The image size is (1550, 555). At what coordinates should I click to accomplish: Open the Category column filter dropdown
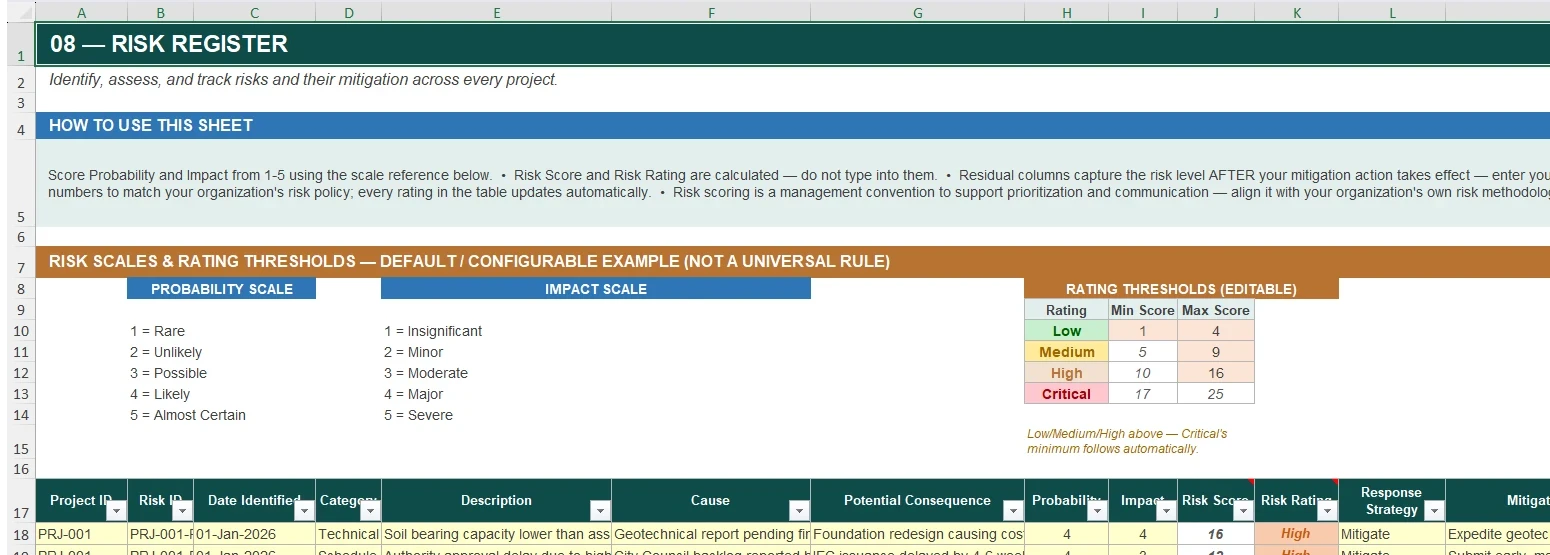(x=370, y=511)
